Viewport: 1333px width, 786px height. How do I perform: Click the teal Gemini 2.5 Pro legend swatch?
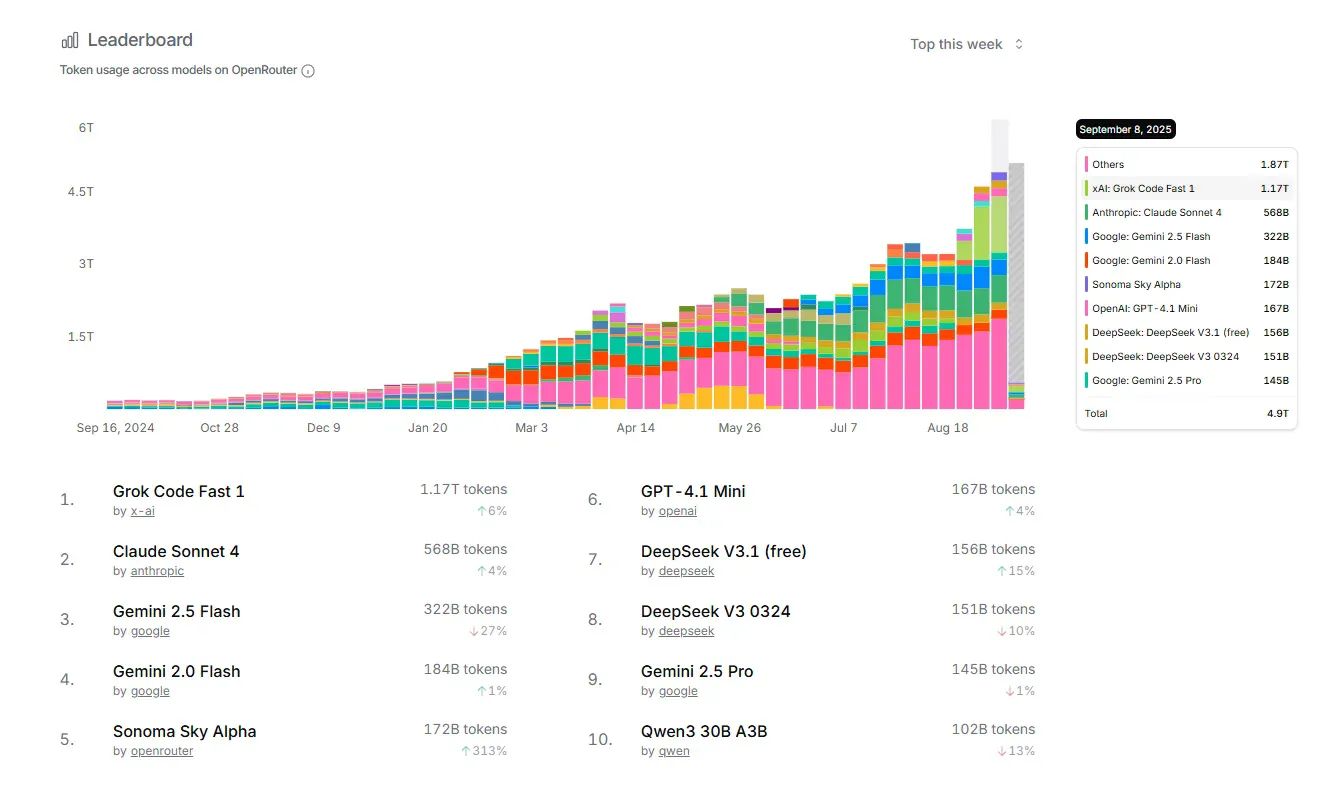1087,380
